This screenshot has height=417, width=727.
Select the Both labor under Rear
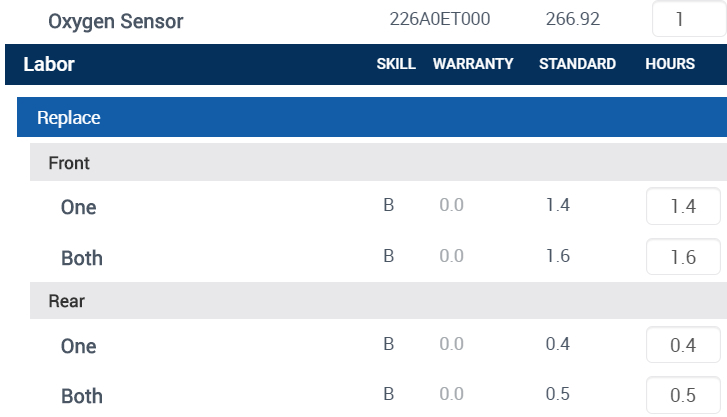pyautogui.click(x=82, y=396)
